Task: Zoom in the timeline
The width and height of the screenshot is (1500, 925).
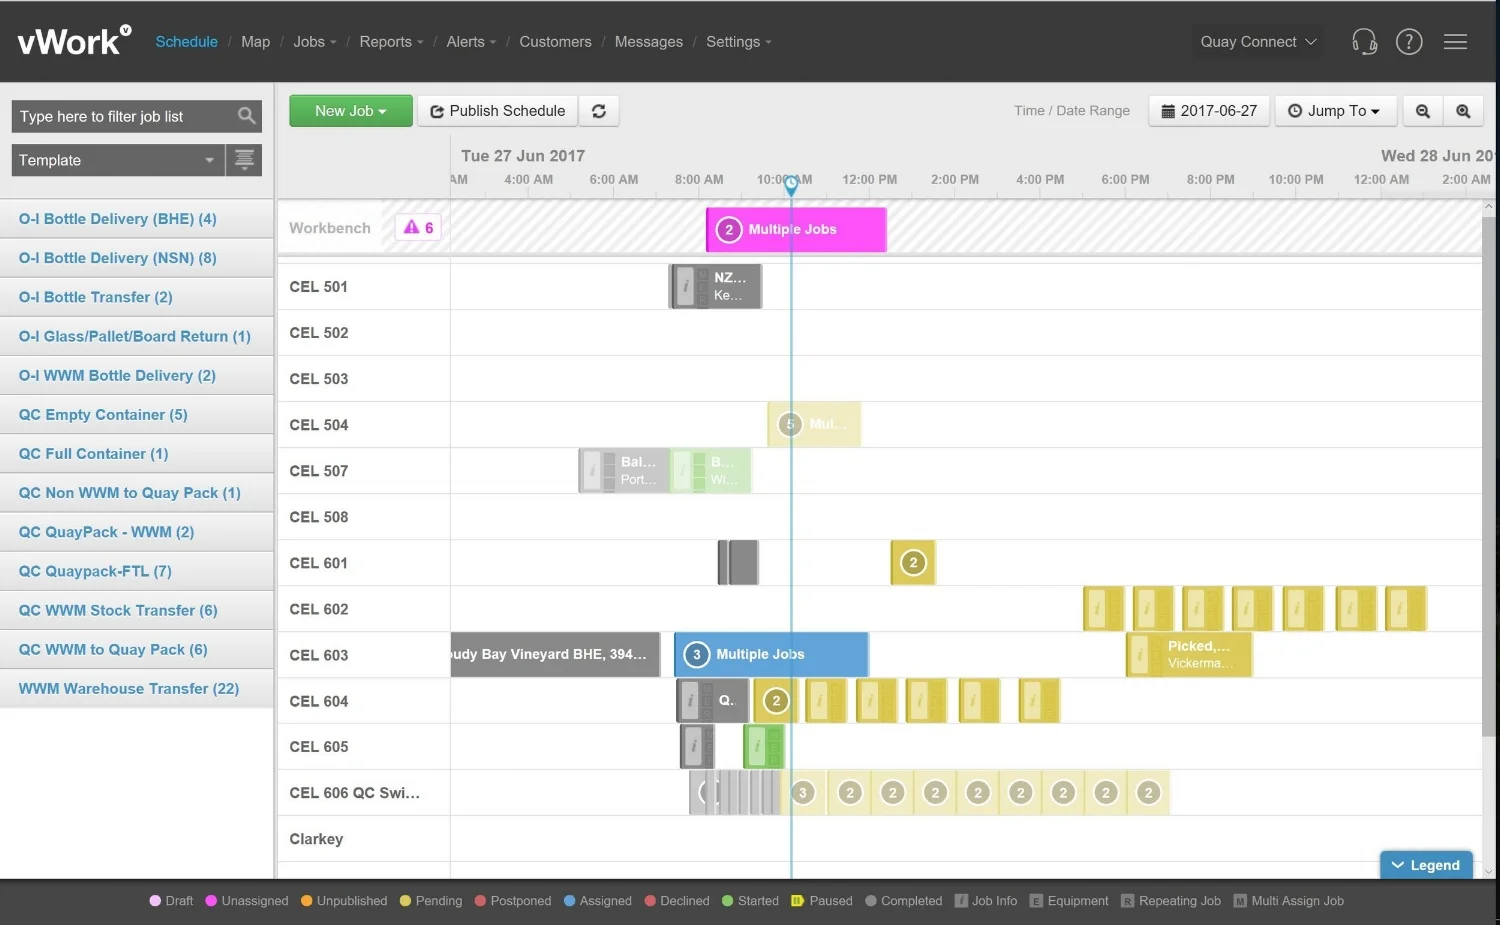Action: (x=1463, y=111)
